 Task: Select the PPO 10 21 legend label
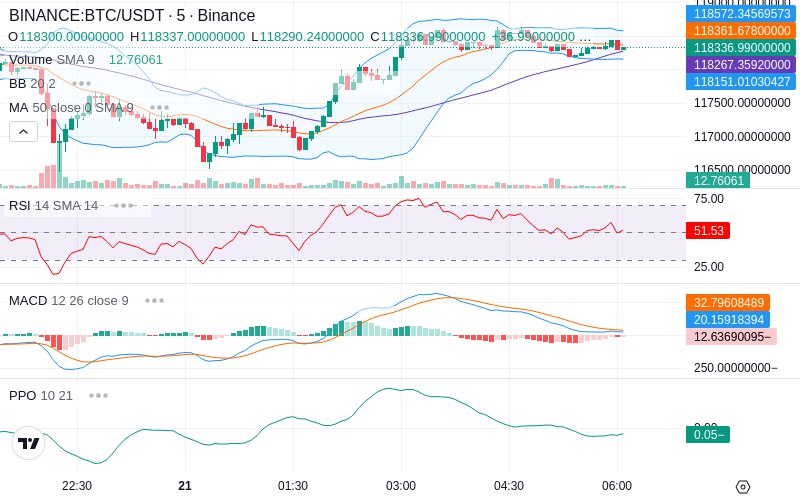tap(40, 395)
